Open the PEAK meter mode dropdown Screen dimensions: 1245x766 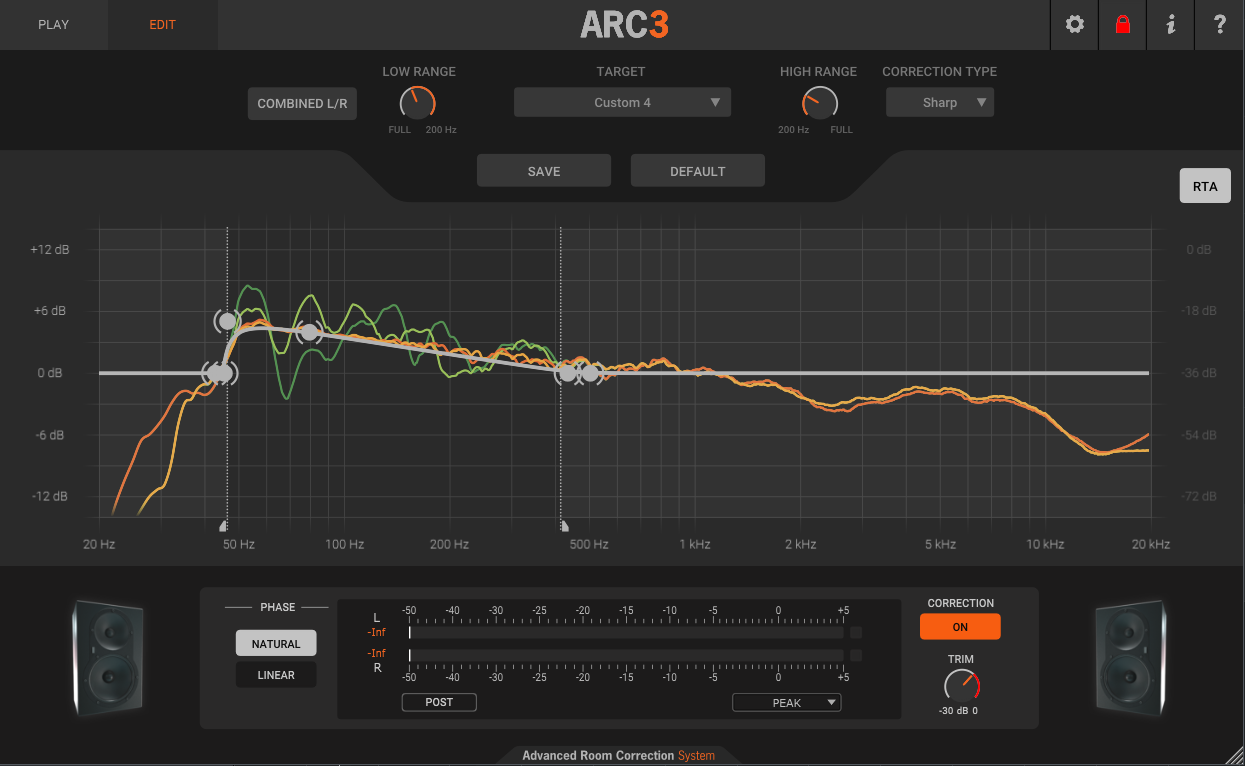tap(787, 703)
